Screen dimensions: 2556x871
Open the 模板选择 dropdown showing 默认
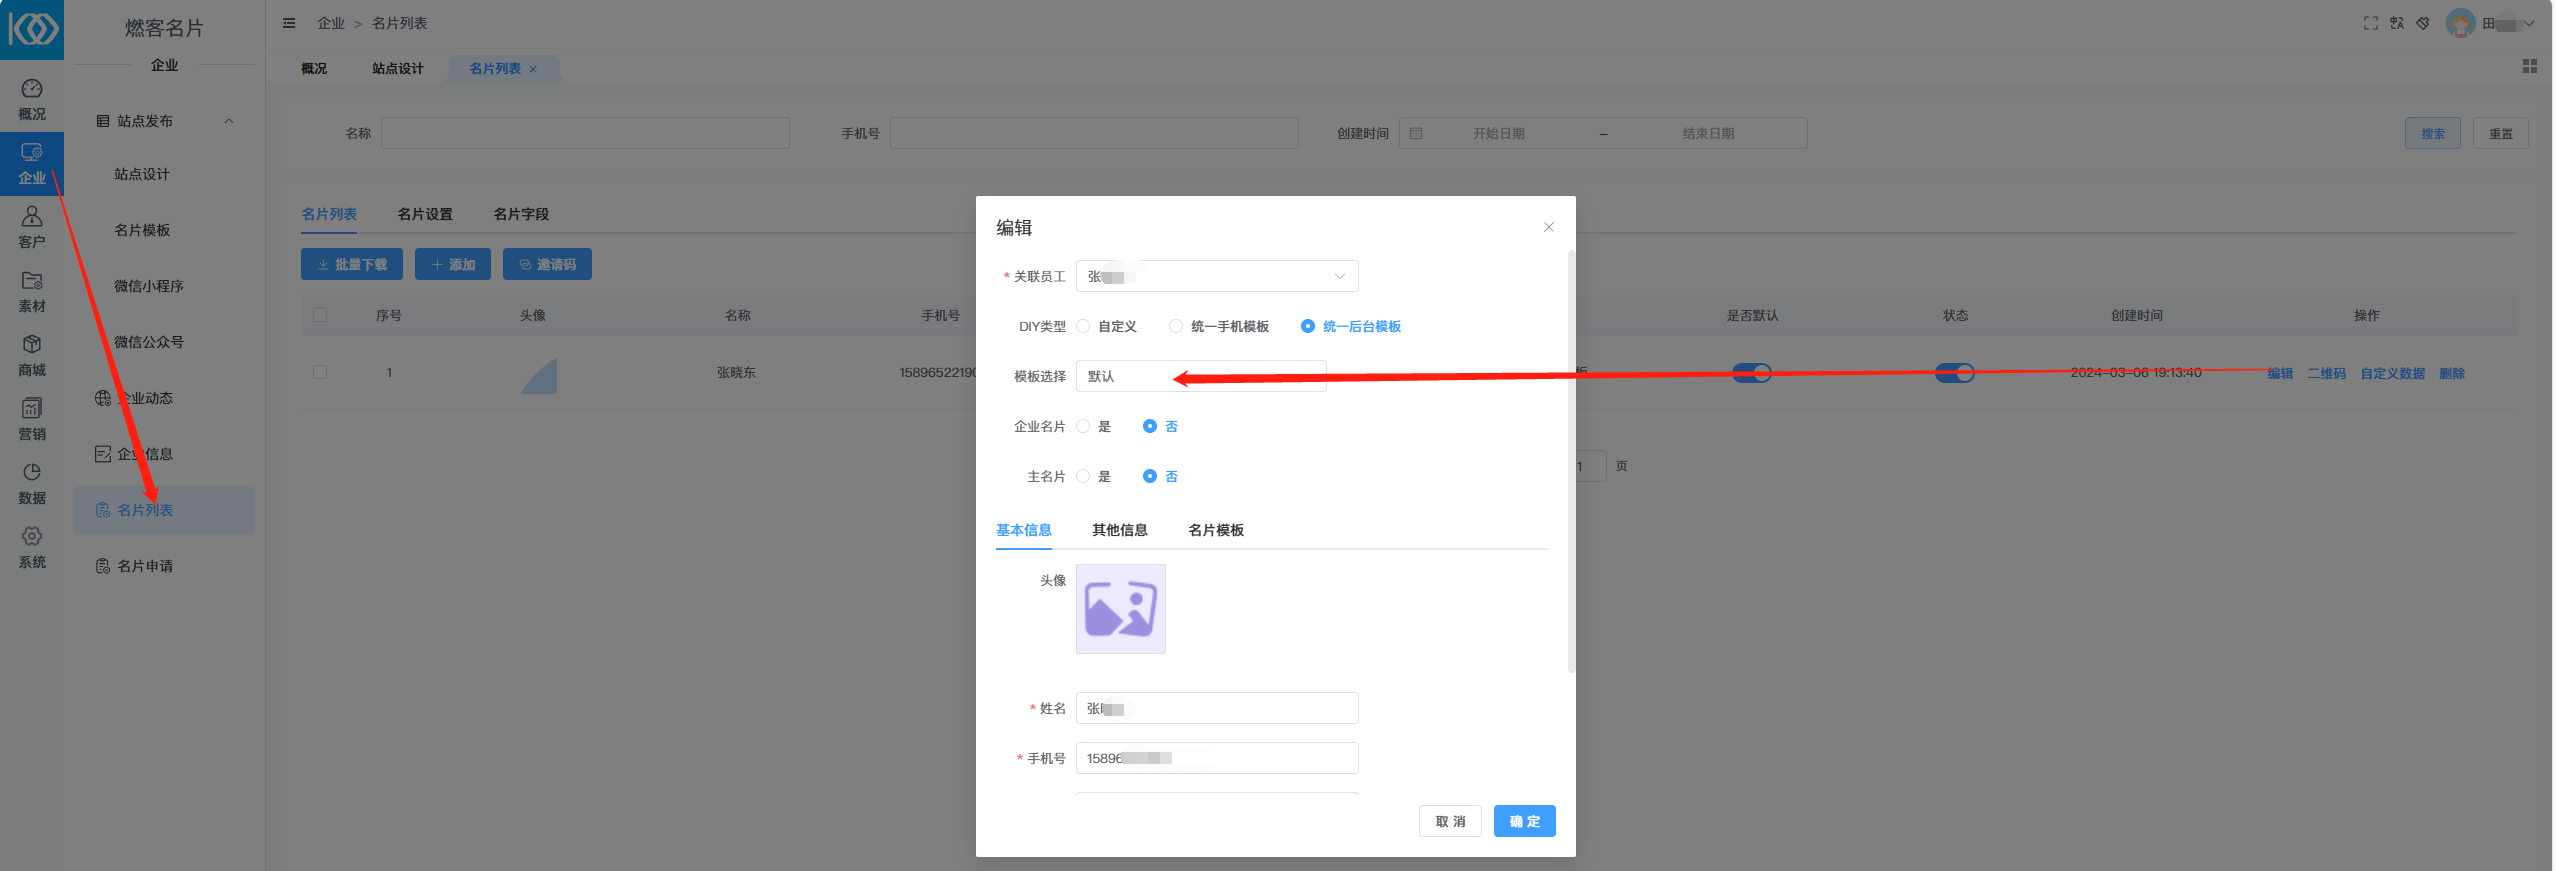coord(1200,376)
